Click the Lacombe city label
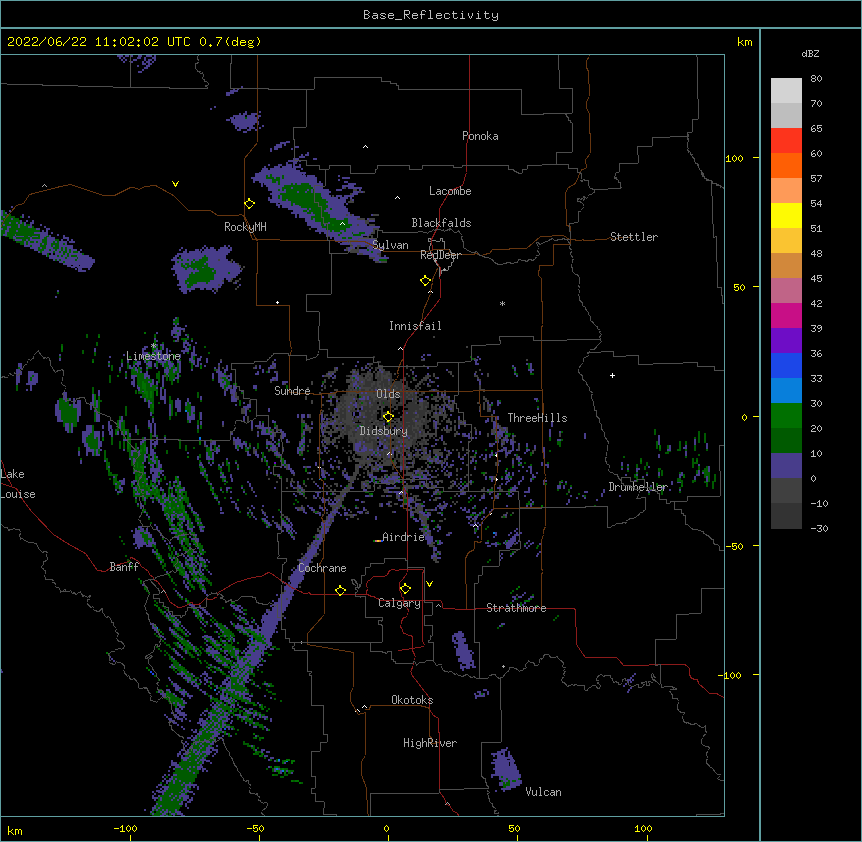862x842 pixels. pos(450,191)
